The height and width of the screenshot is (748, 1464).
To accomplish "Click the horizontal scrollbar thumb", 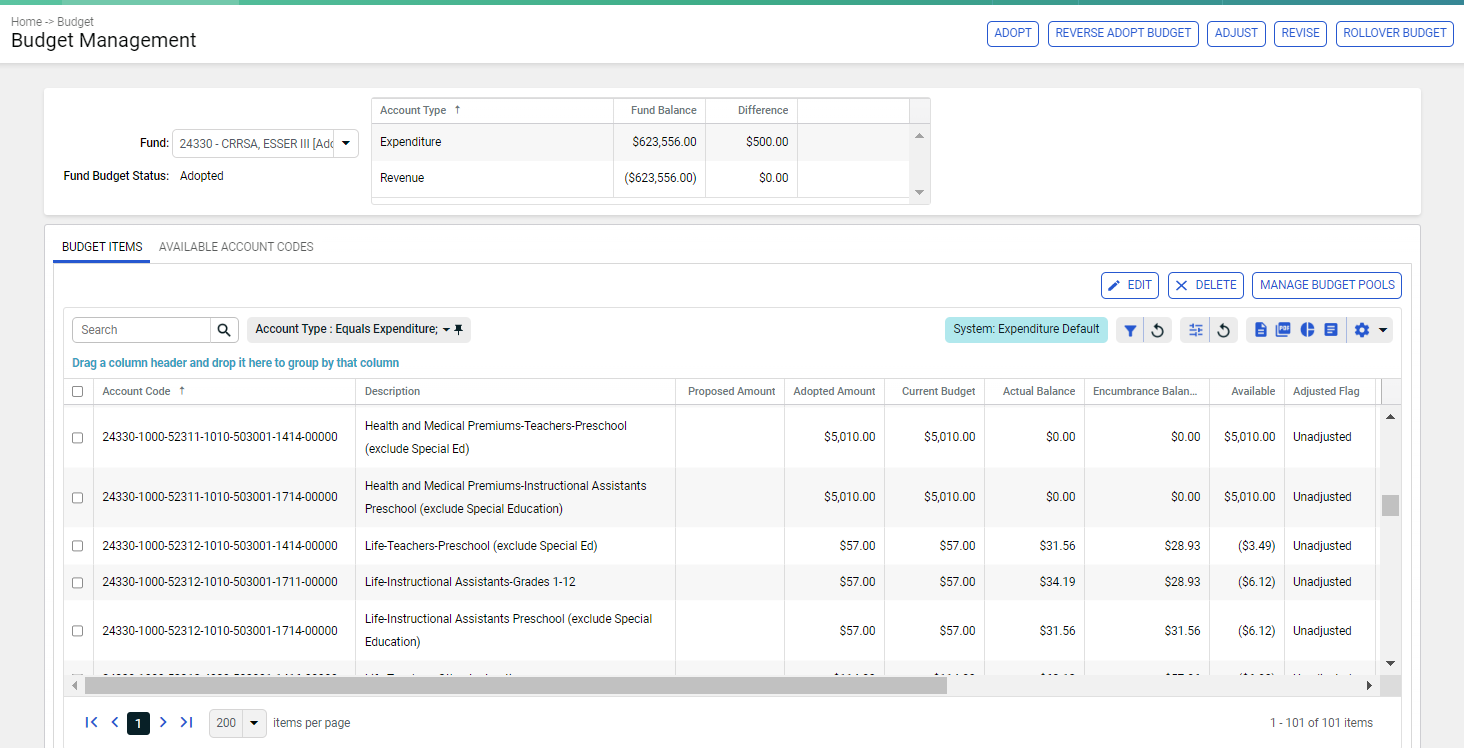I will pos(516,685).
